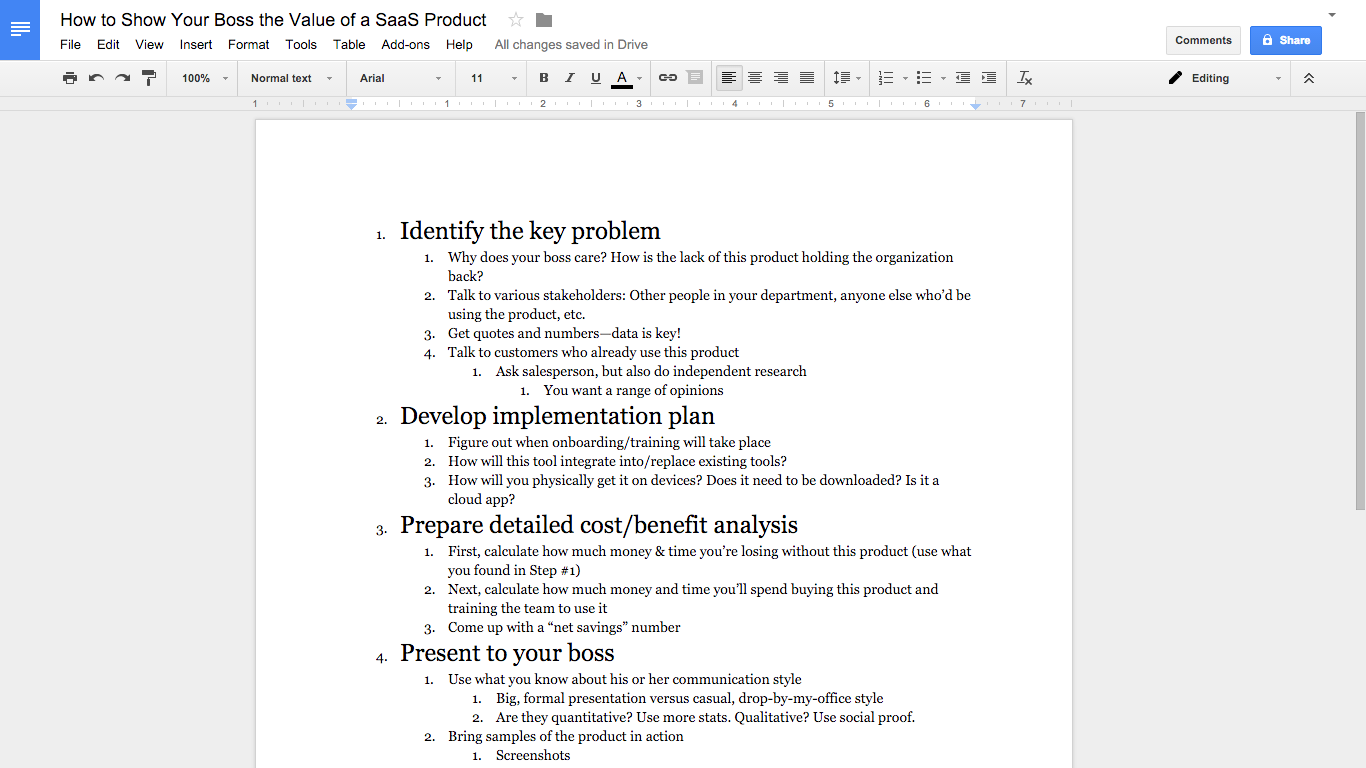Screen dimensions: 1366x768
Task: Open bulleted list style dropdown arrow
Action: click(x=943, y=78)
